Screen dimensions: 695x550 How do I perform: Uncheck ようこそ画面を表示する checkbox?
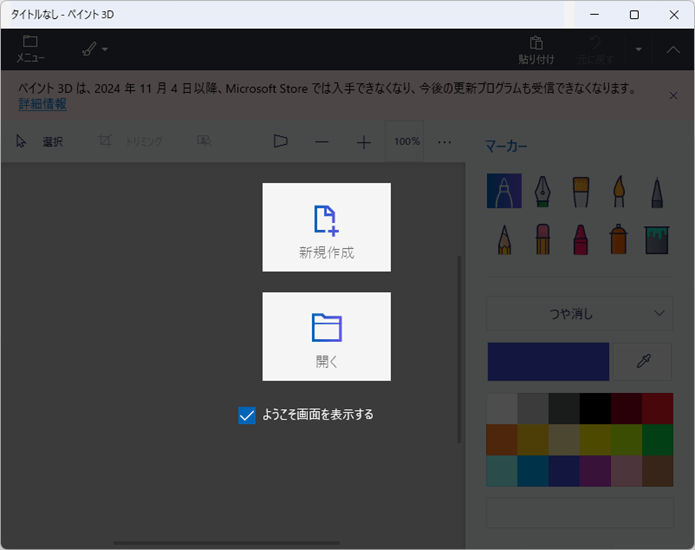247,416
